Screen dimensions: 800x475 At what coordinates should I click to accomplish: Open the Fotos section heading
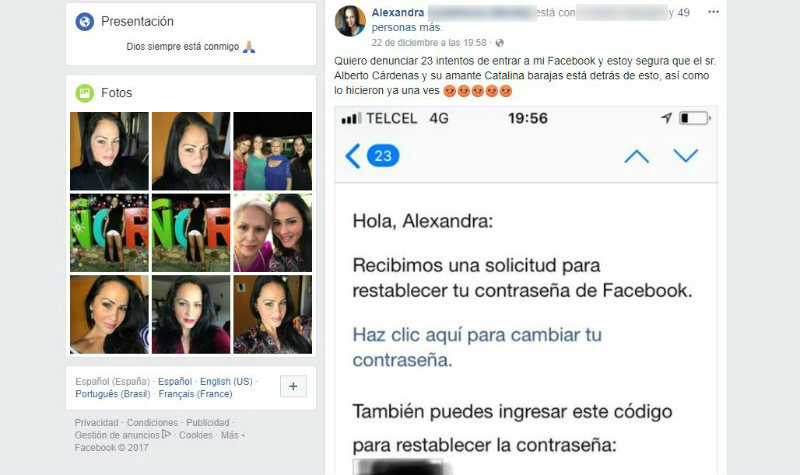tap(117, 93)
